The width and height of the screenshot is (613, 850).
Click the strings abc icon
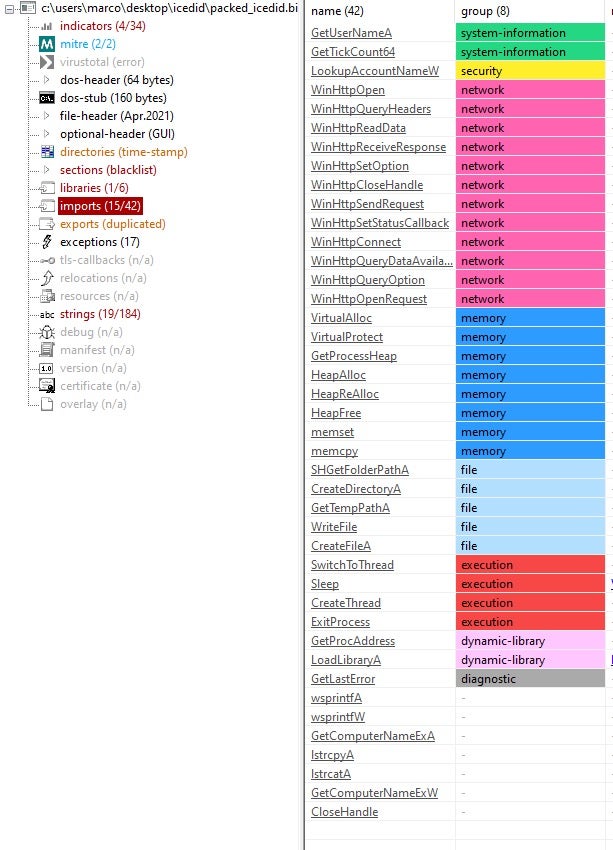tap(46, 314)
